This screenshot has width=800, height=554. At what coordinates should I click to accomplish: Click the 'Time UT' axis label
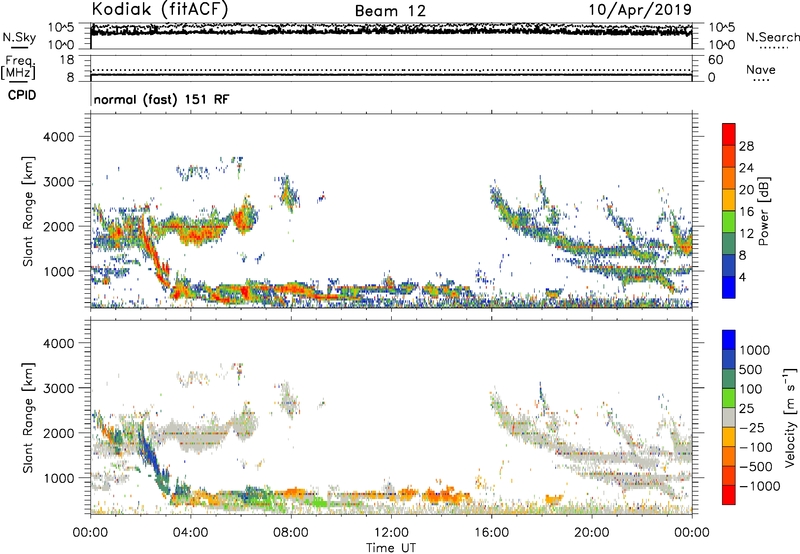click(391, 548)
